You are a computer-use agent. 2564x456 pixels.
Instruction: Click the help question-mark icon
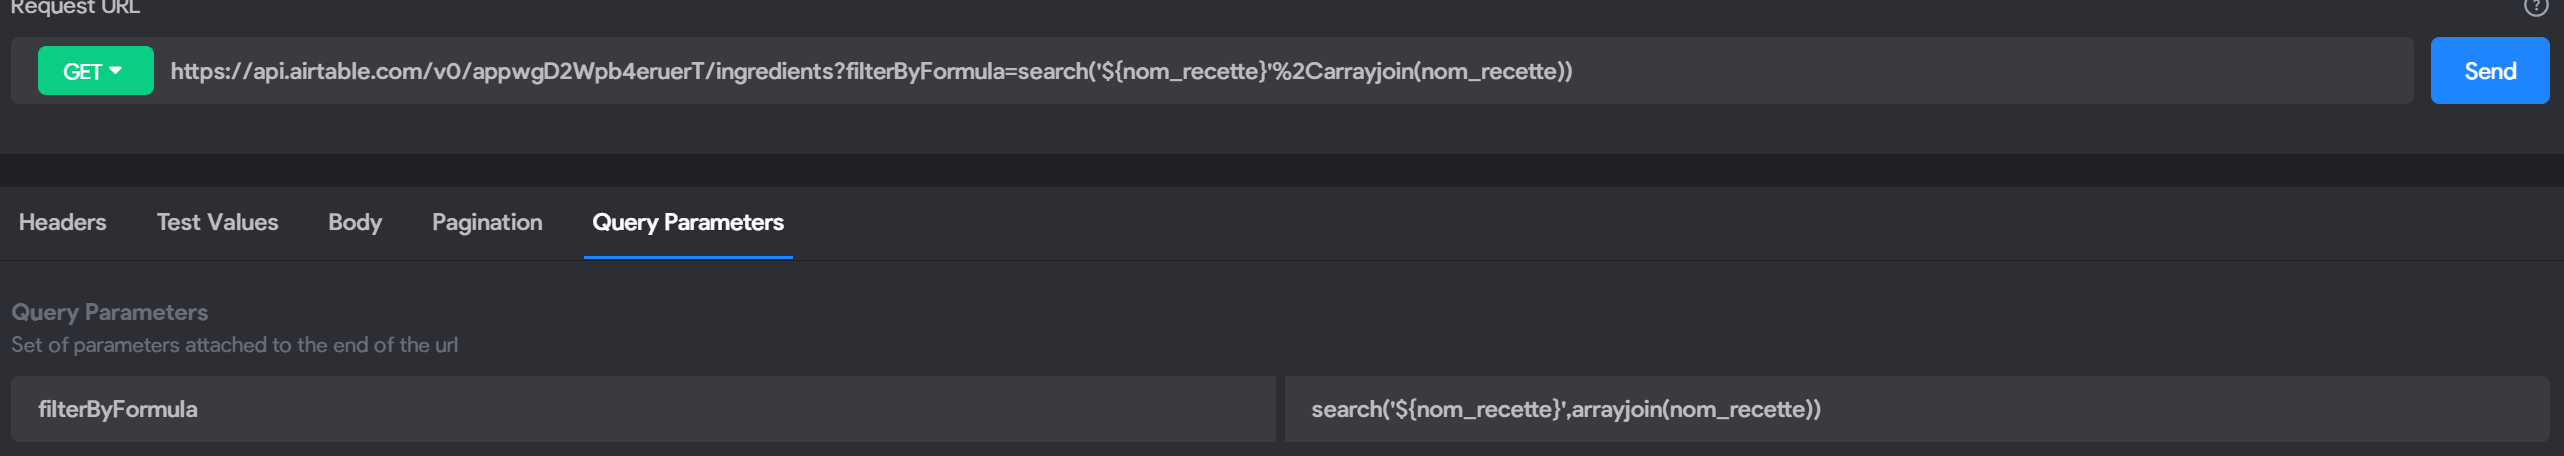point(2536,7)
